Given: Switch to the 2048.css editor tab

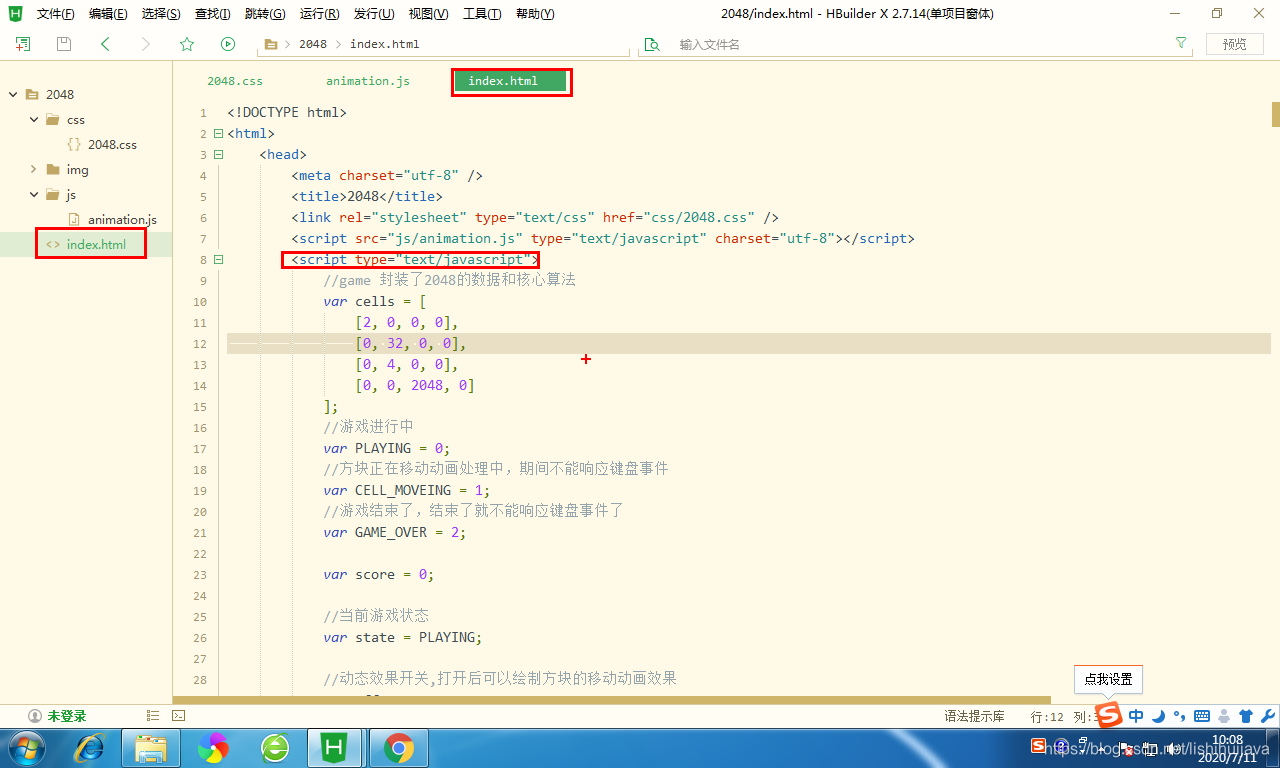Looking at the screenshot, I should click(235, 81).
